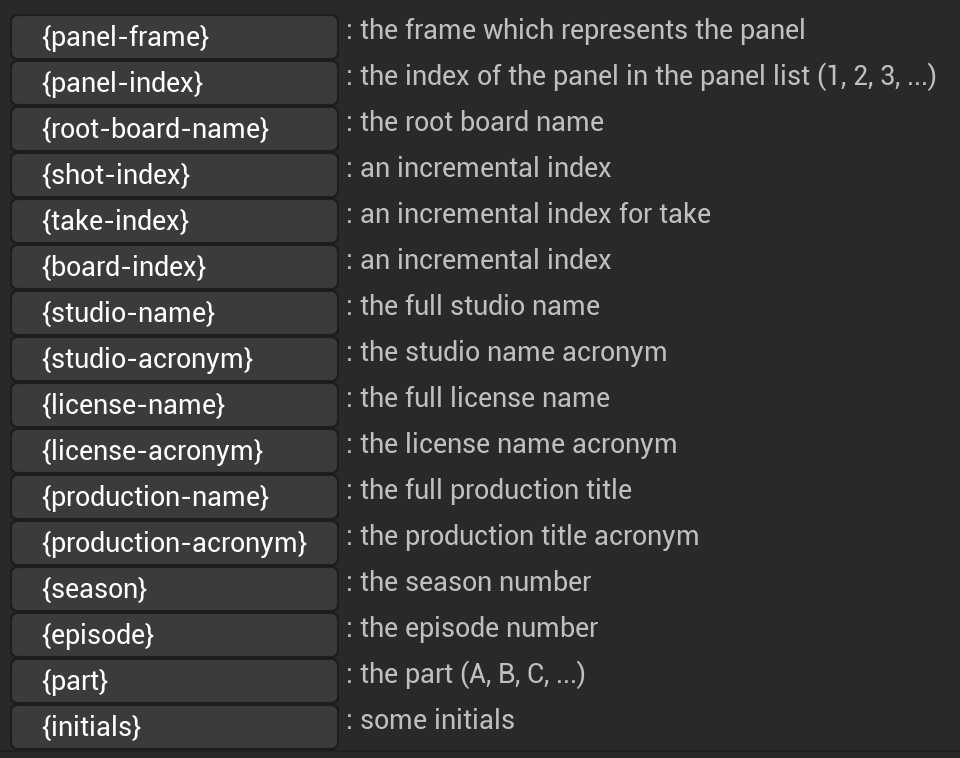Select the {license-name} token
The image size is (960, 758).
coord(174,405)
